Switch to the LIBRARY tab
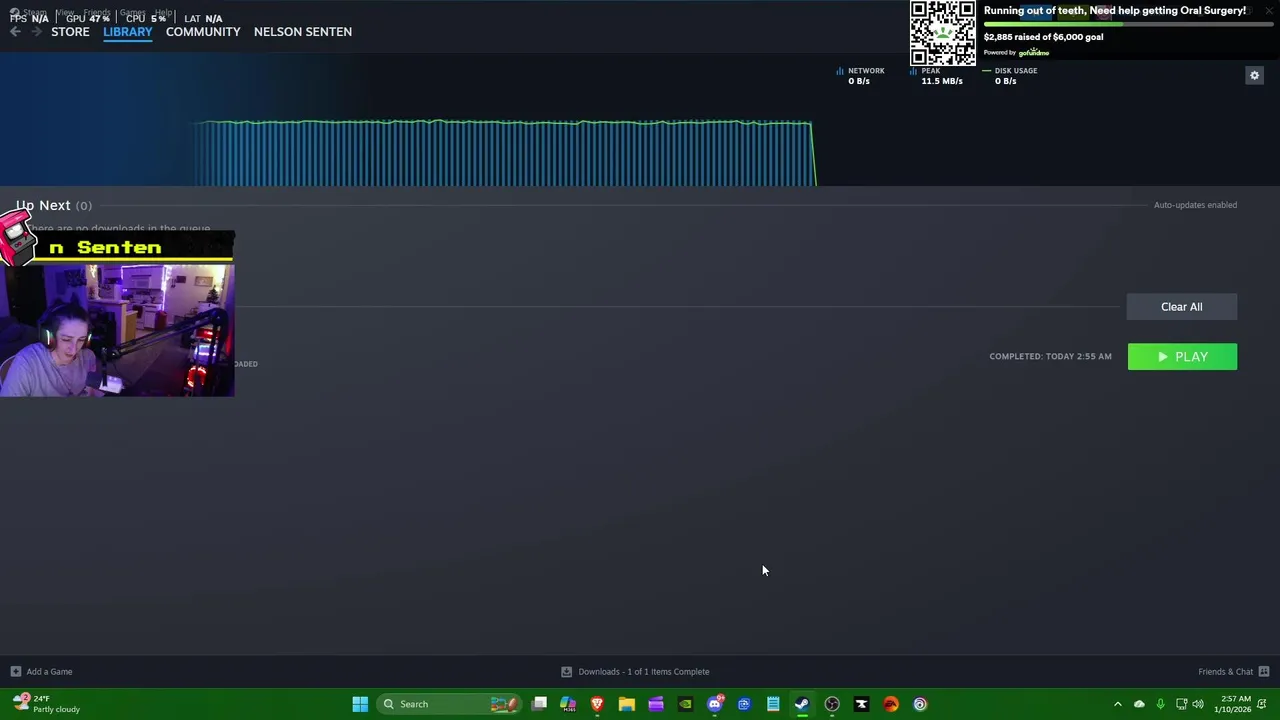 [128, 32]
